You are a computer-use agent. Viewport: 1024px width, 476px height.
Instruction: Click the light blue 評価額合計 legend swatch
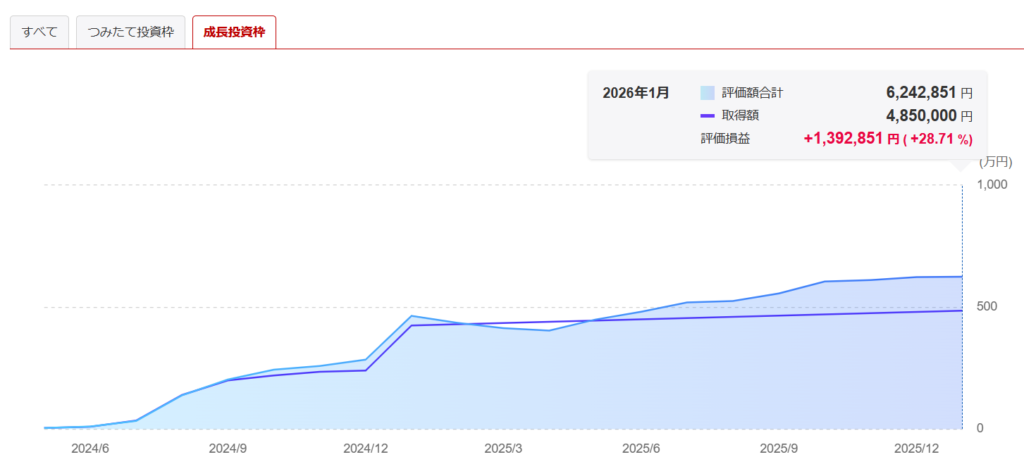[707, 93]
